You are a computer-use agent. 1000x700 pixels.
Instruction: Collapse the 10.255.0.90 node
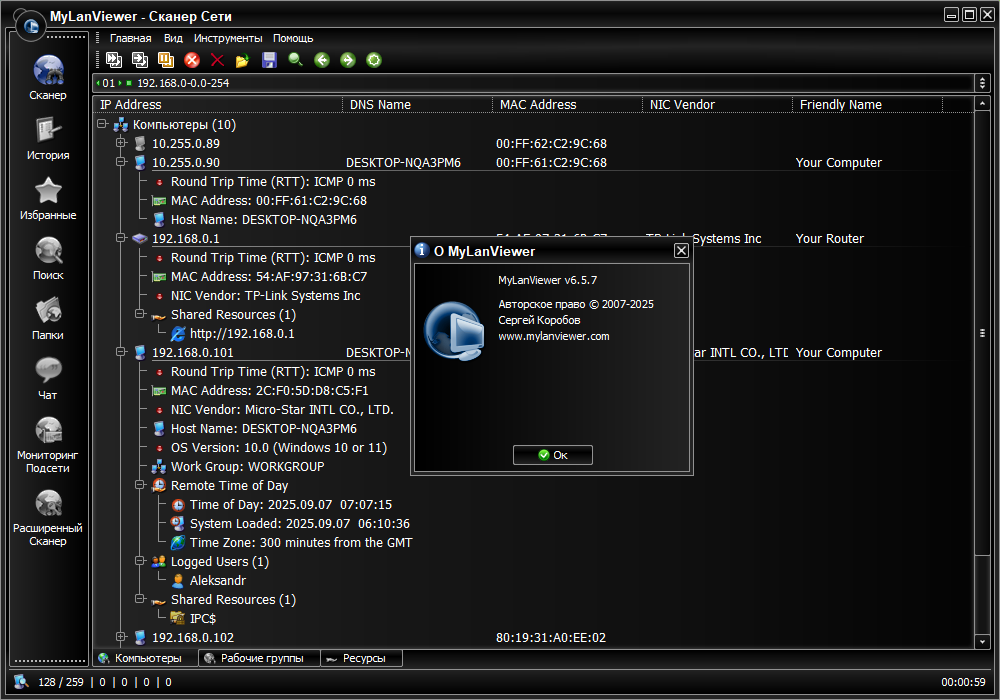pos(121,162)
